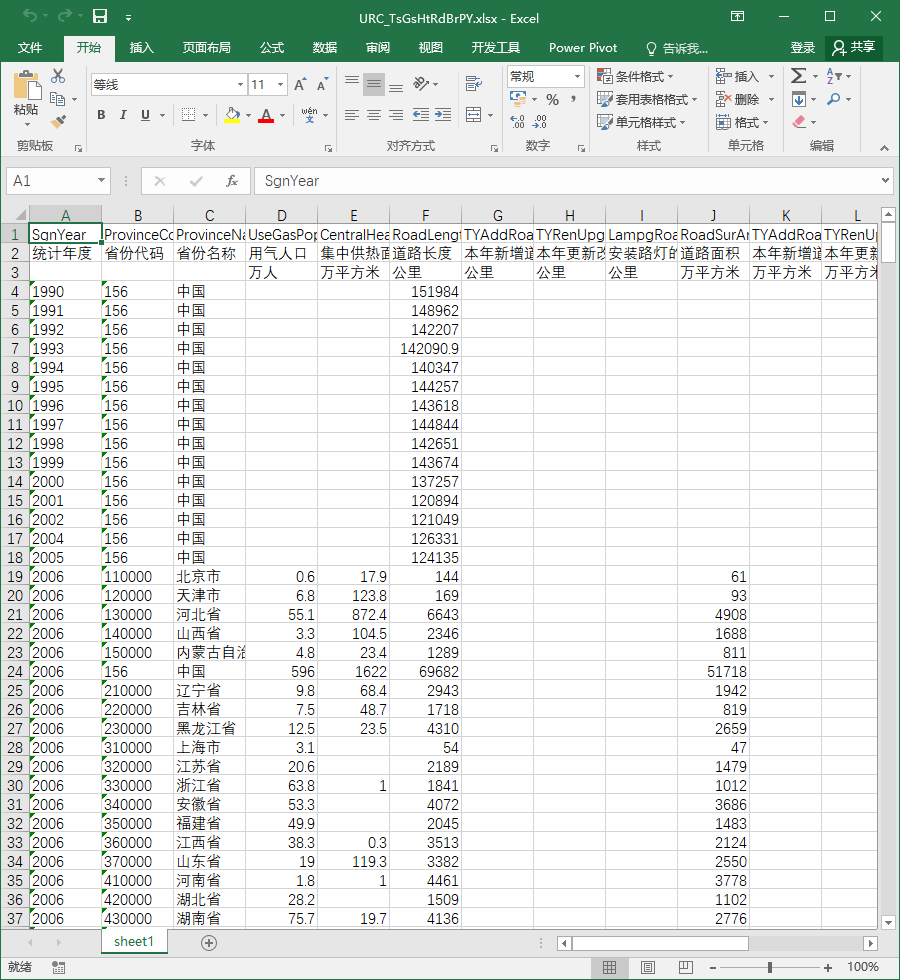Click the Increase Decimal icon
Screen dimensions: 900x980
click(518, 122)
